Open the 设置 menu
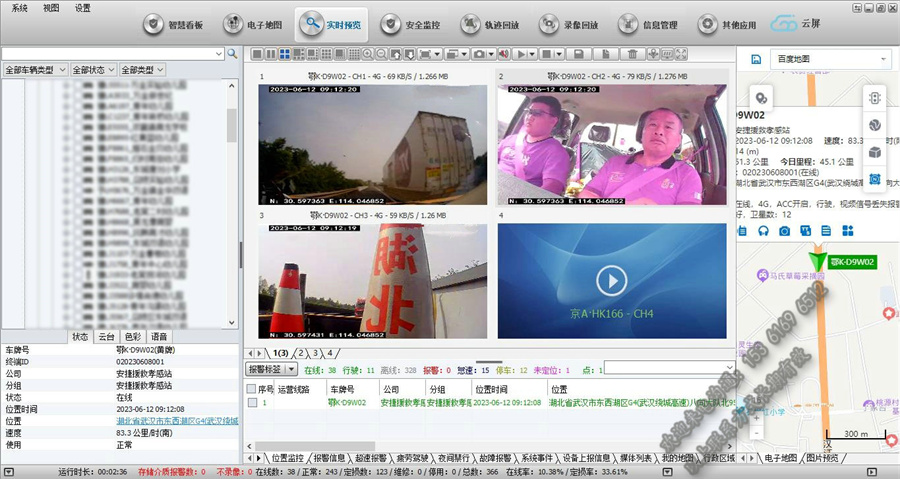The width and height of the screenshot is (900, 479). (82, 7)
